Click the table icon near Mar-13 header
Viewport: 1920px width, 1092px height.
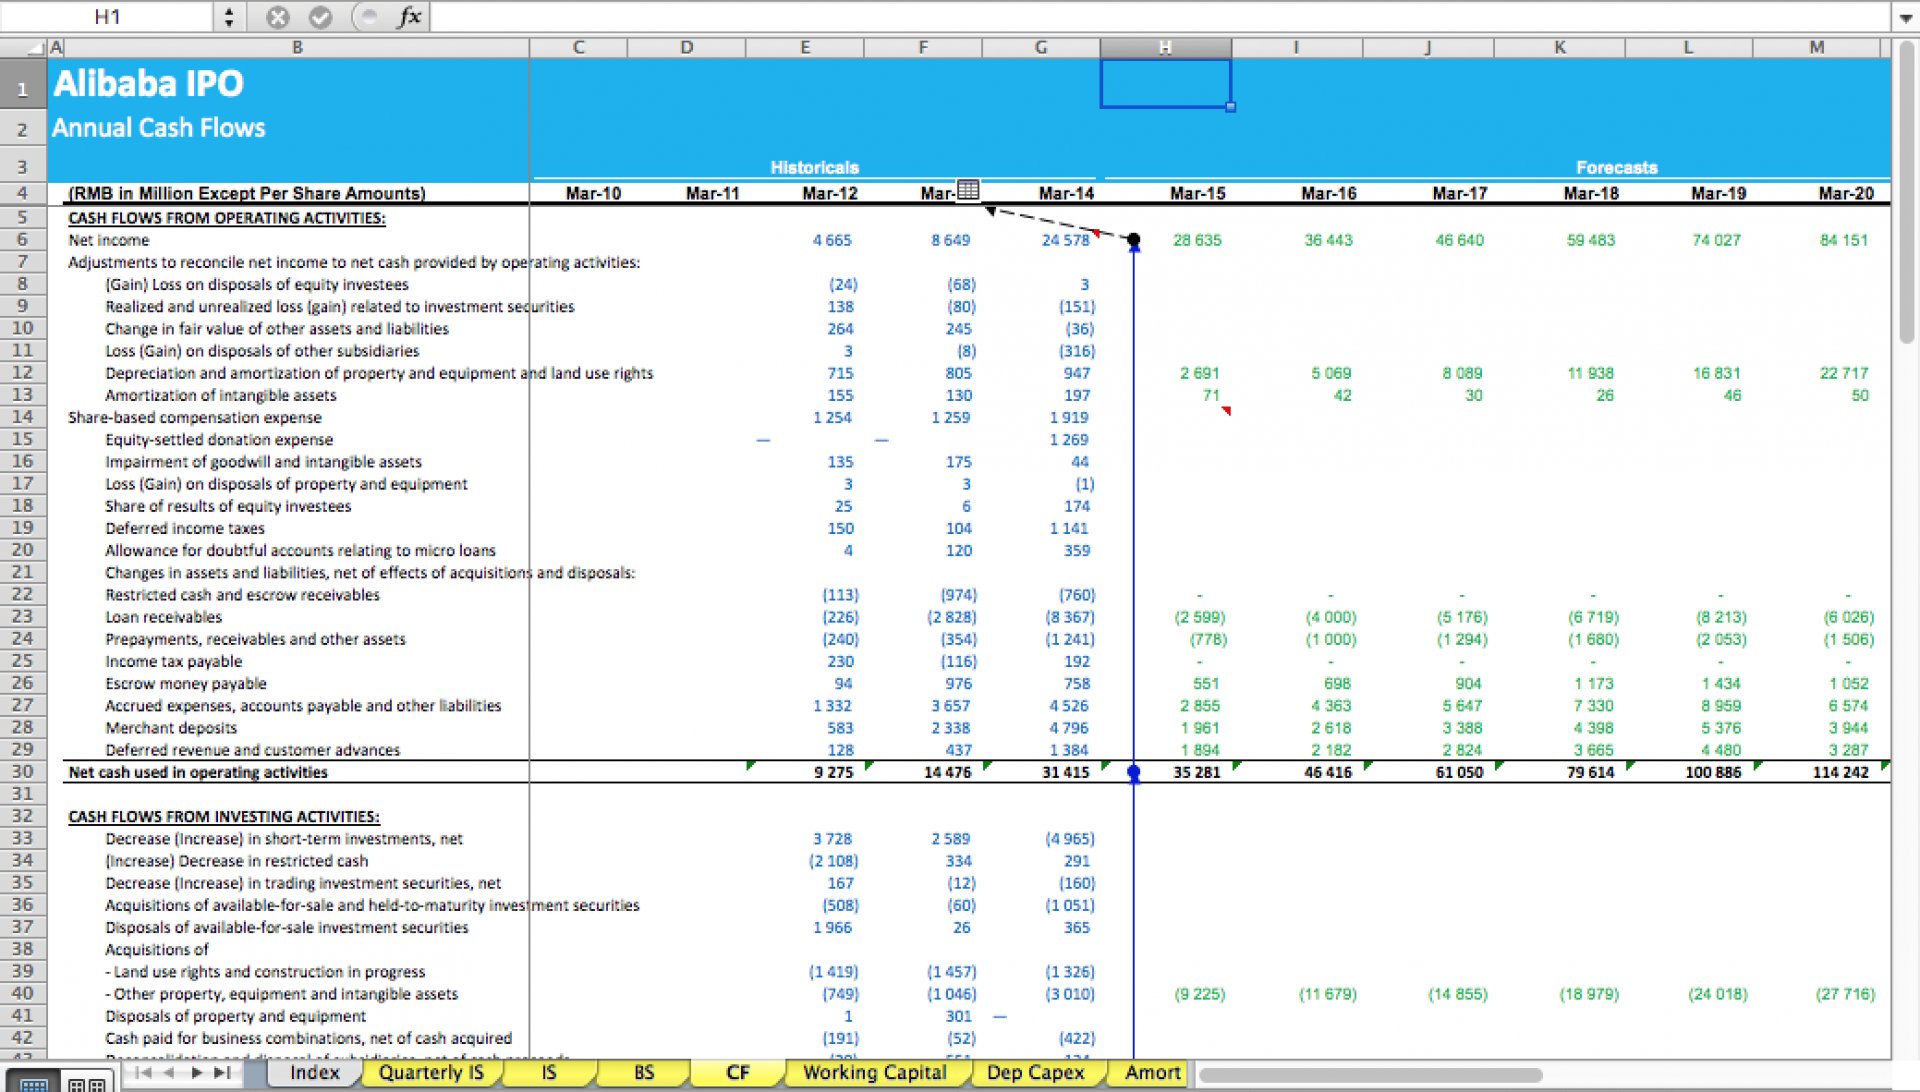click(968, 190)
